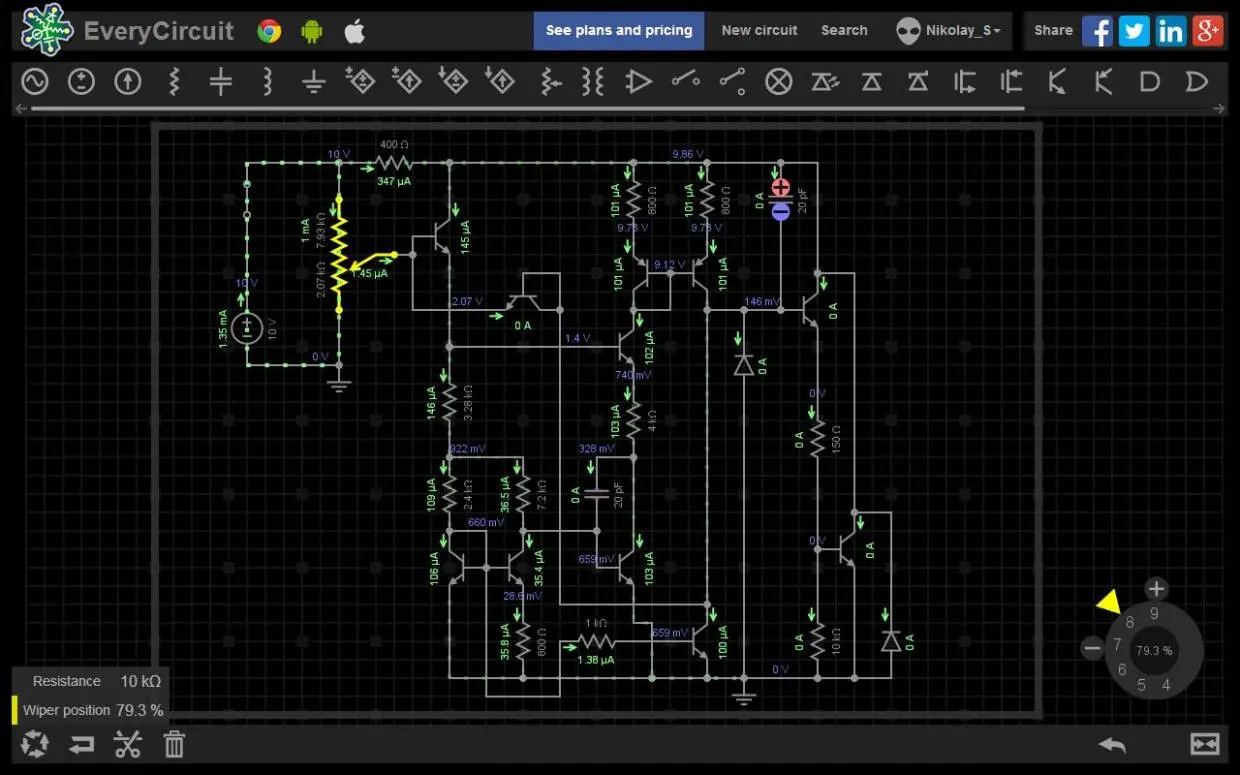Add a capacitor from component toolbar
Viewport: 1240px width, 775px height.
point(221,82)
